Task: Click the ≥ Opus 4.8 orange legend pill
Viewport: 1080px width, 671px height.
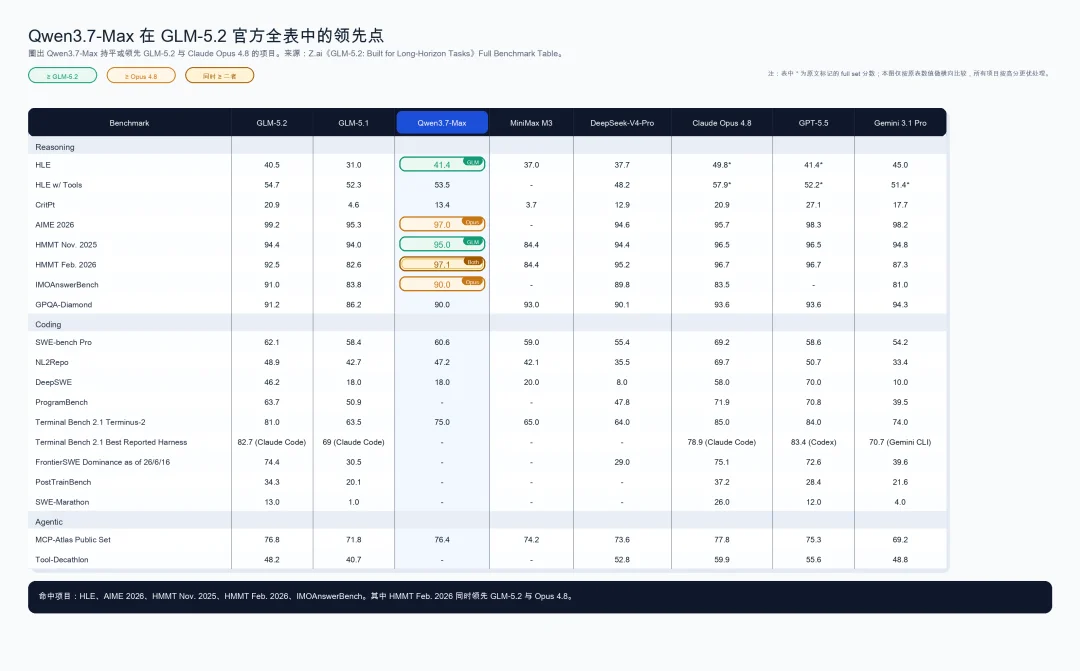Action: [x=141, y=76]
